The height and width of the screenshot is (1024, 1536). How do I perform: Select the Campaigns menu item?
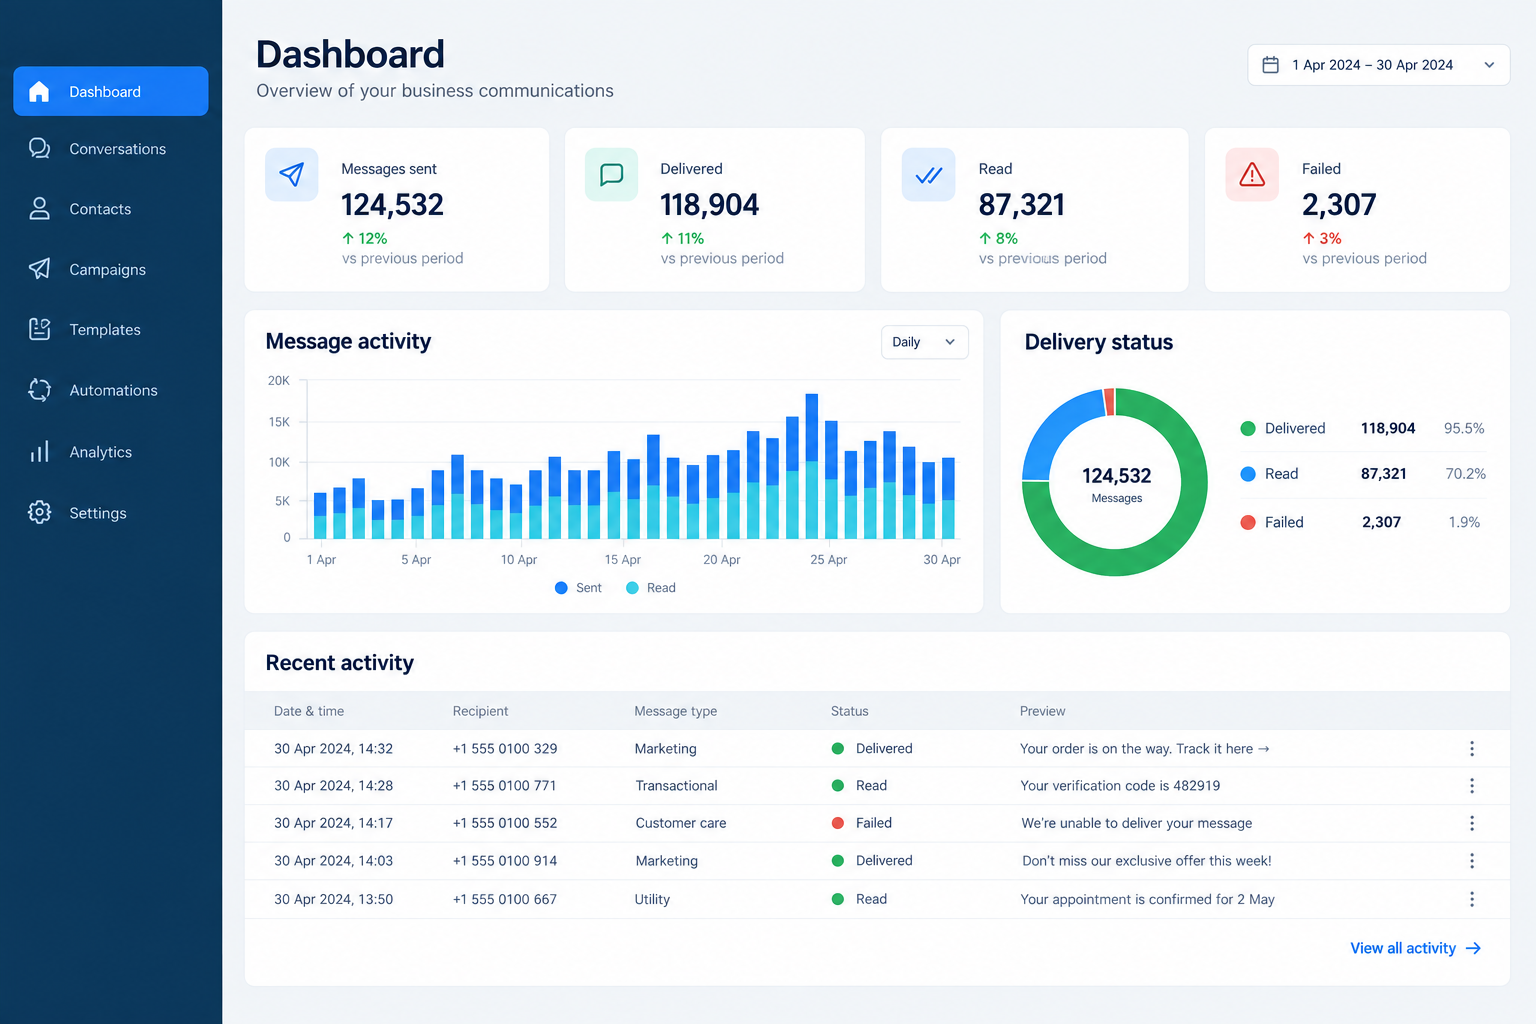pyautogui.click(x=107, y=270)
